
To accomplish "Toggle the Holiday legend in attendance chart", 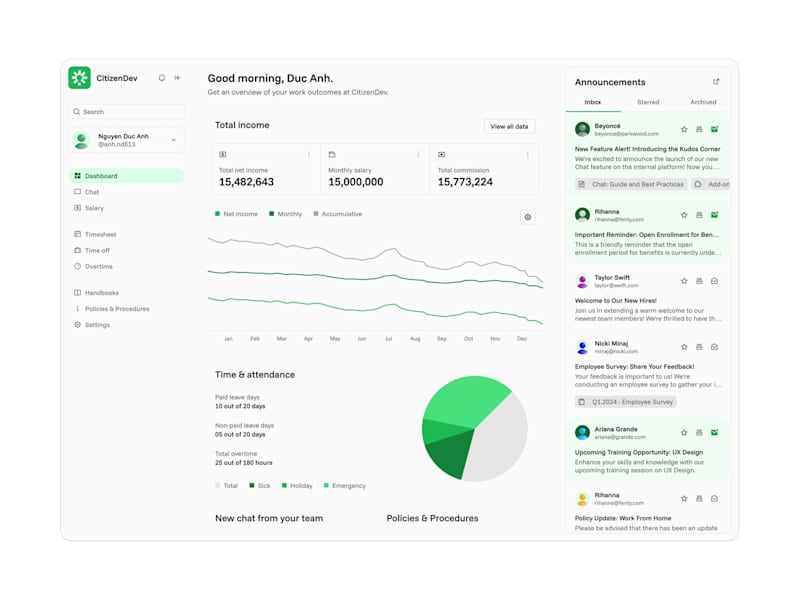I will click(x=297, y=486).
